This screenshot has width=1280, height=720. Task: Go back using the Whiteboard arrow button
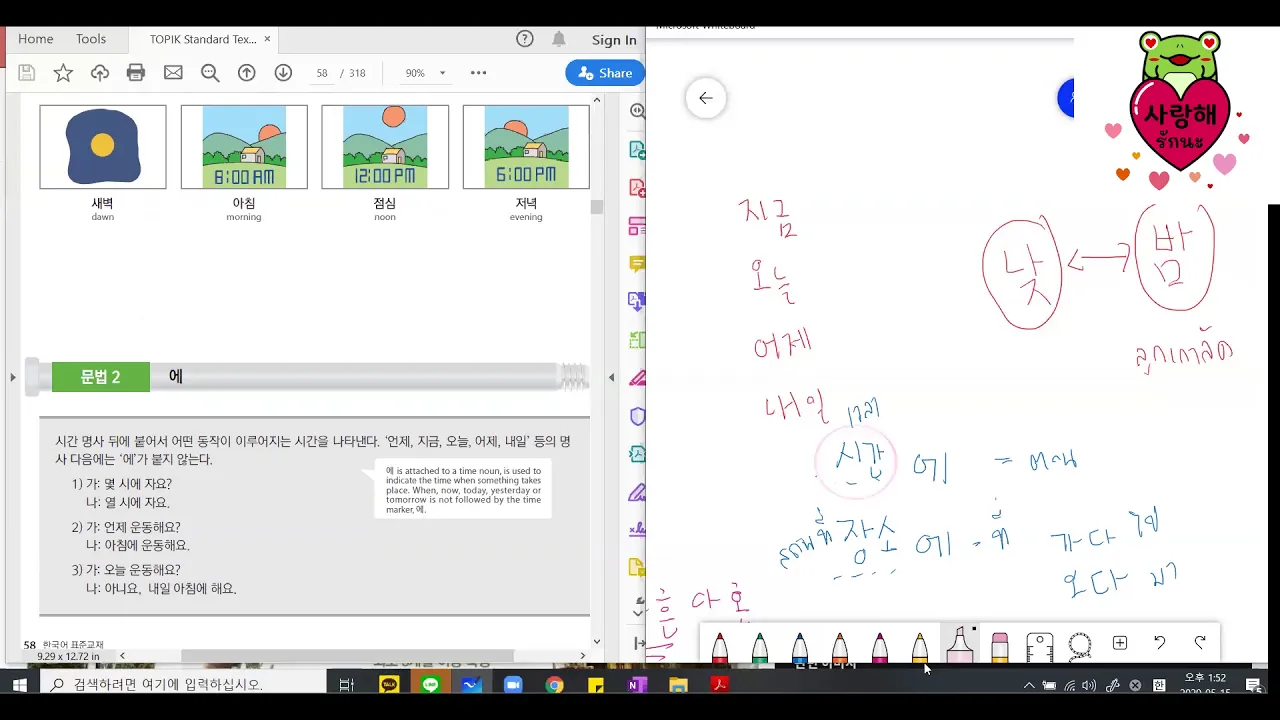pos(706,98)
